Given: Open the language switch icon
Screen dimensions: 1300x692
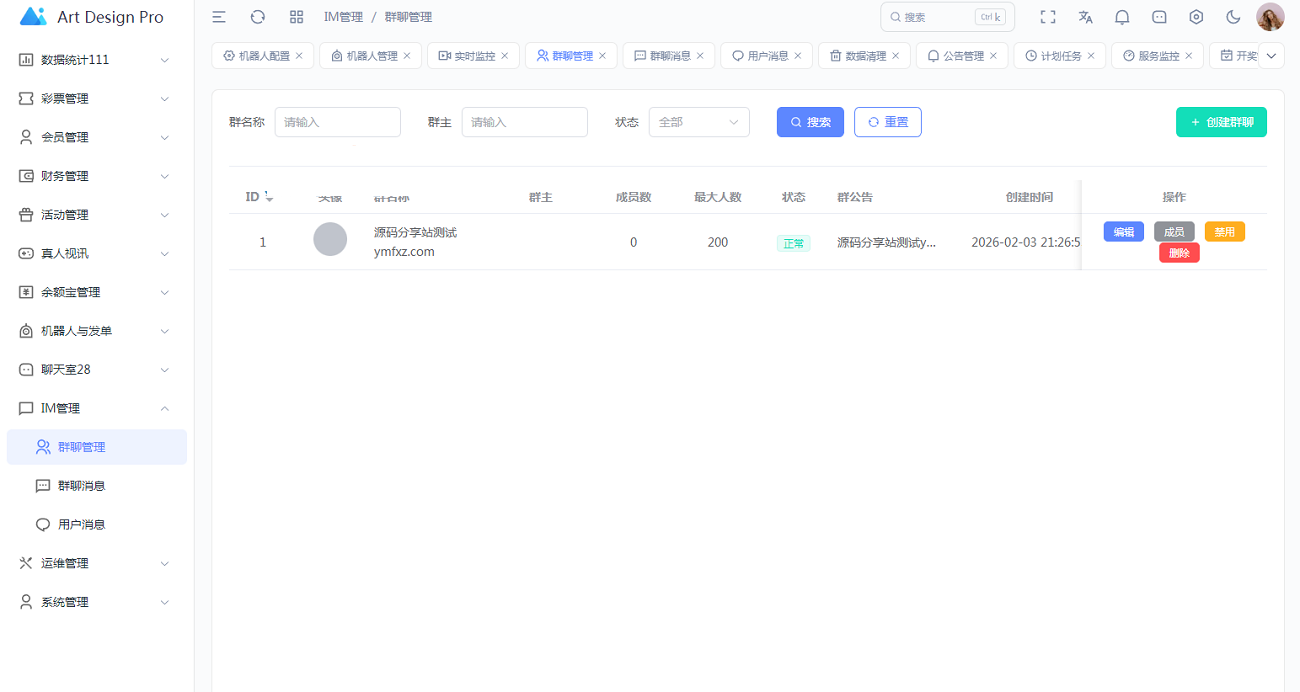Looking at the screenshot, I should 1085,17.
